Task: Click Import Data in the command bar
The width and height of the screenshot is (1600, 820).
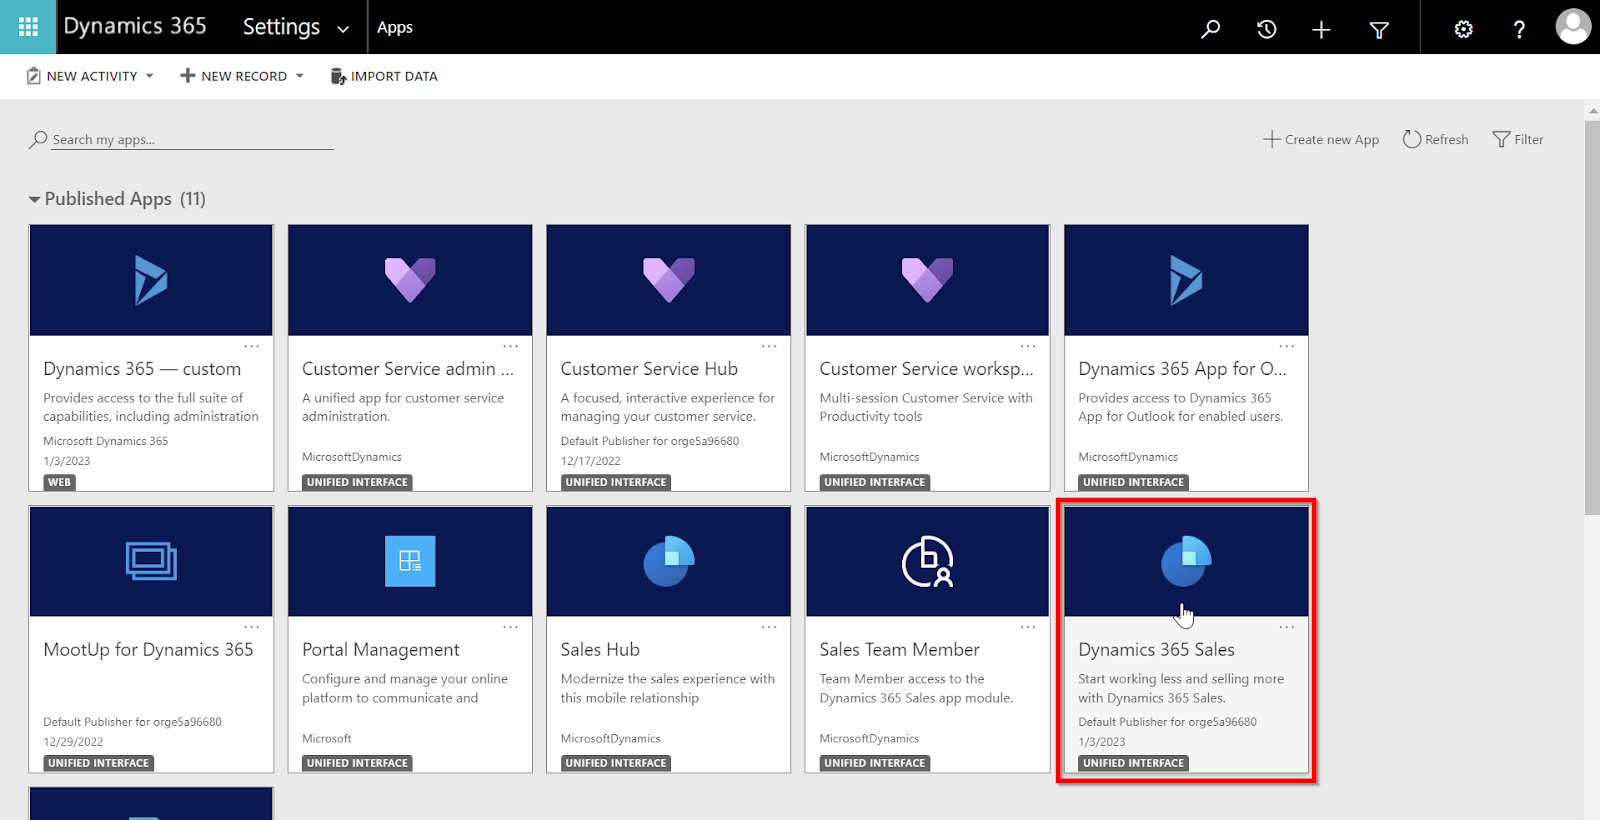Action: tap(384, 76)
